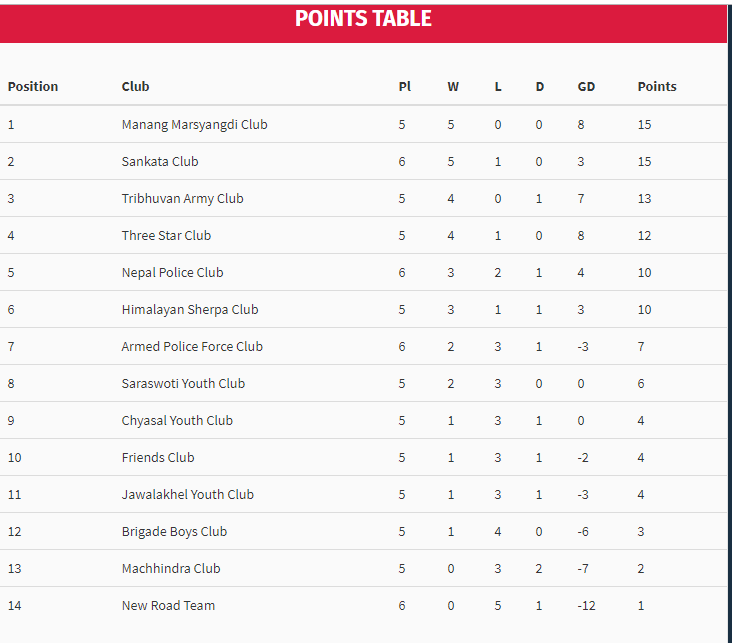
Task: Click Brigade Boys Club name
Action: pyautogui.click(x=174, y=532)
